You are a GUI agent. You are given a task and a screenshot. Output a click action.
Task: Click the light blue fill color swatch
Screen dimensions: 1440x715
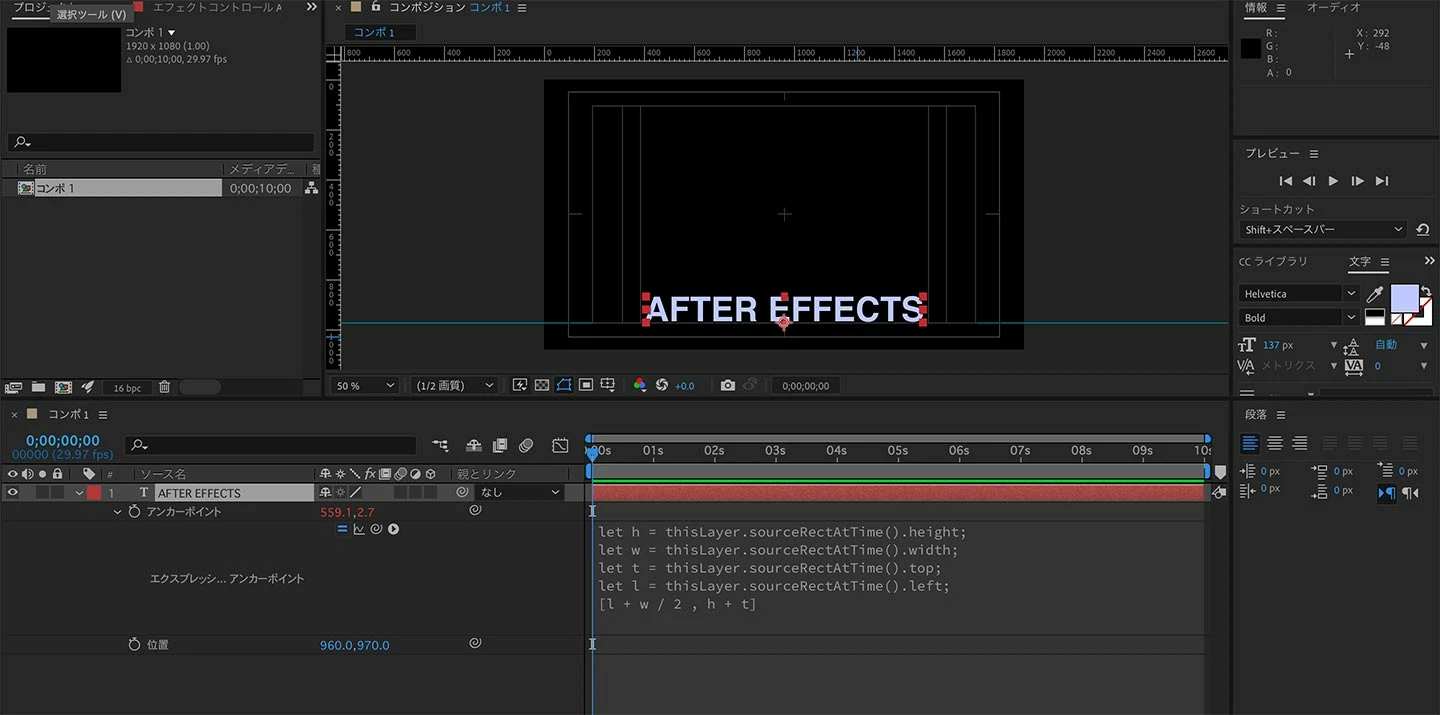1403,297
